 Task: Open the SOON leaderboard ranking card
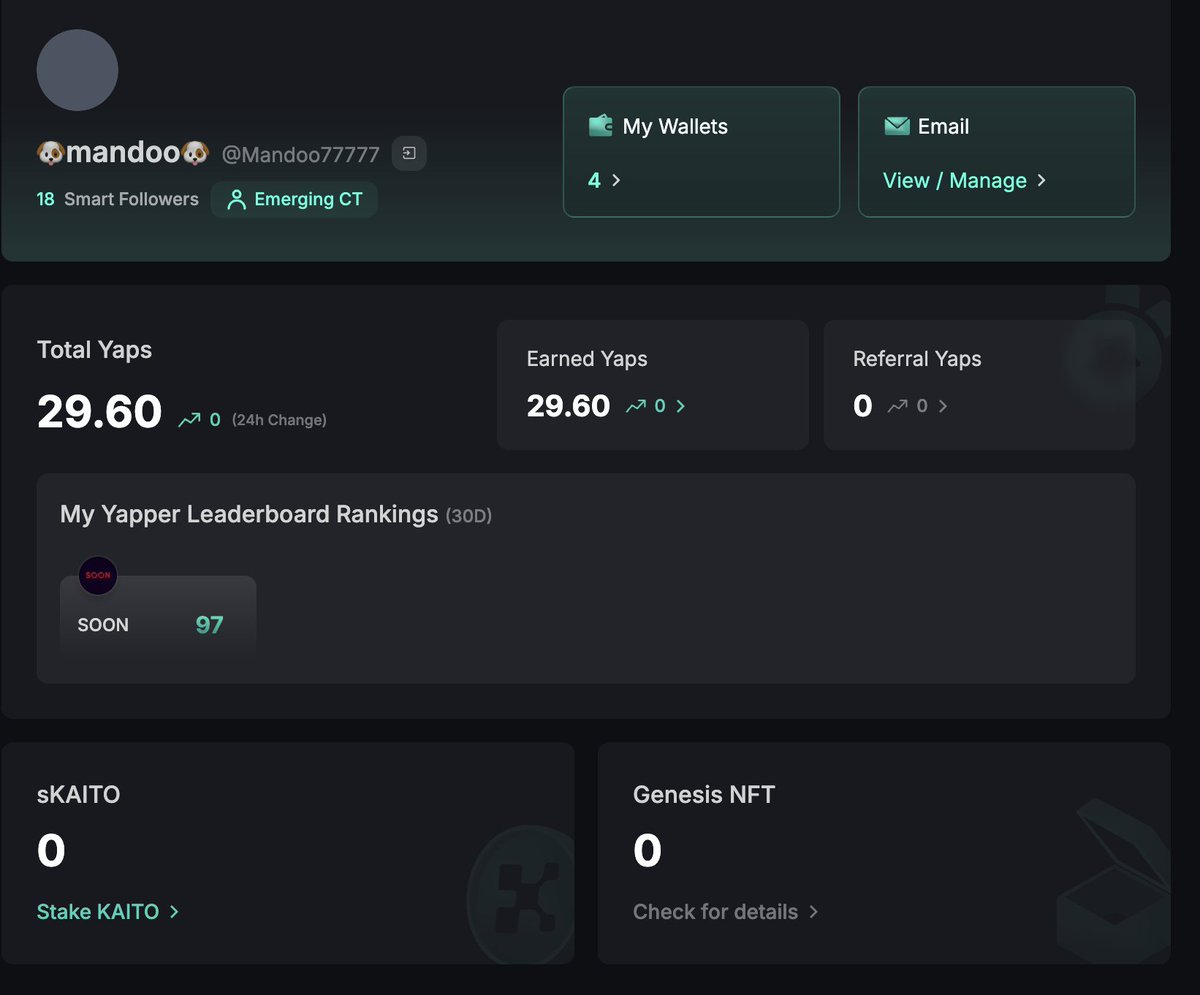point(158,616)
